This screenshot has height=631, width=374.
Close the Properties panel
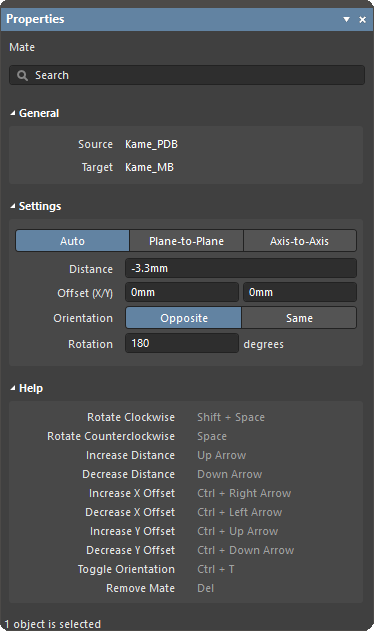[362, 19]
